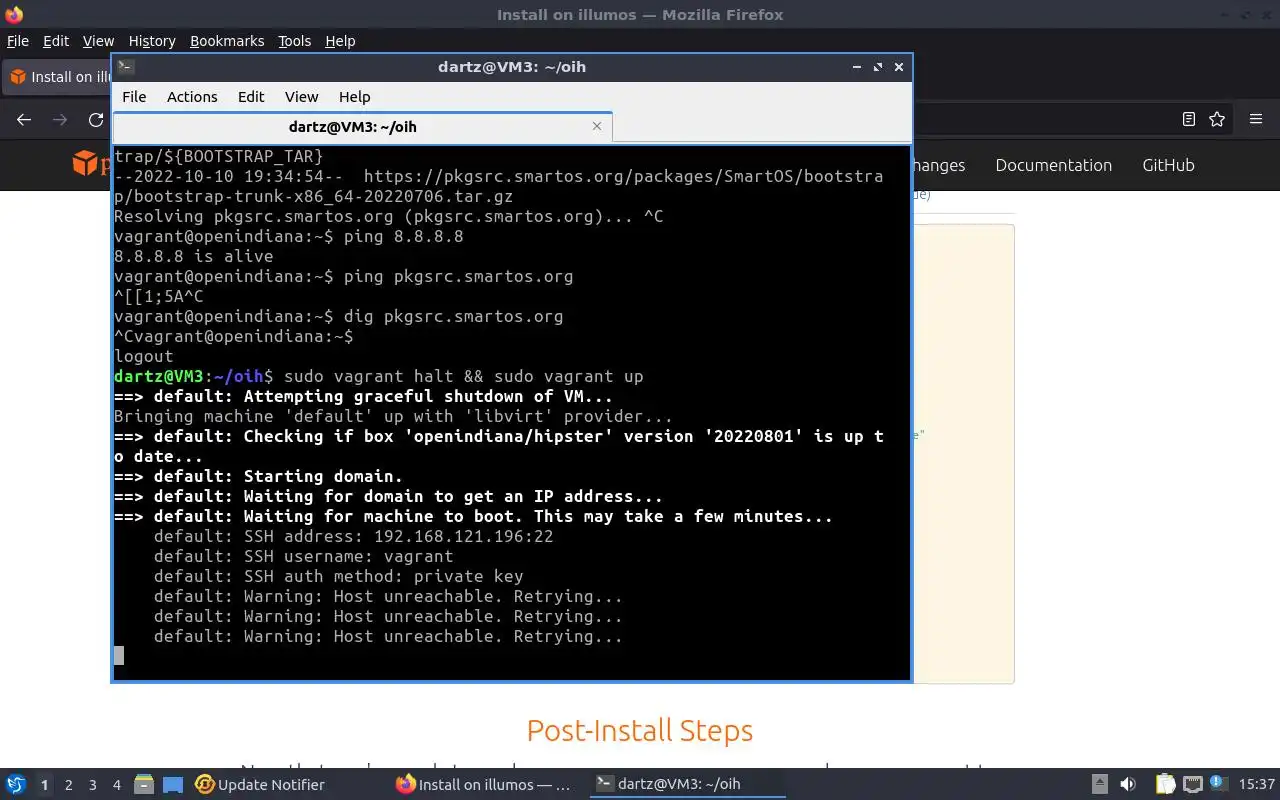Select the dartz@VM3 terminal taskbar entry
The image size is (1280, 800).
click(686, 785)
